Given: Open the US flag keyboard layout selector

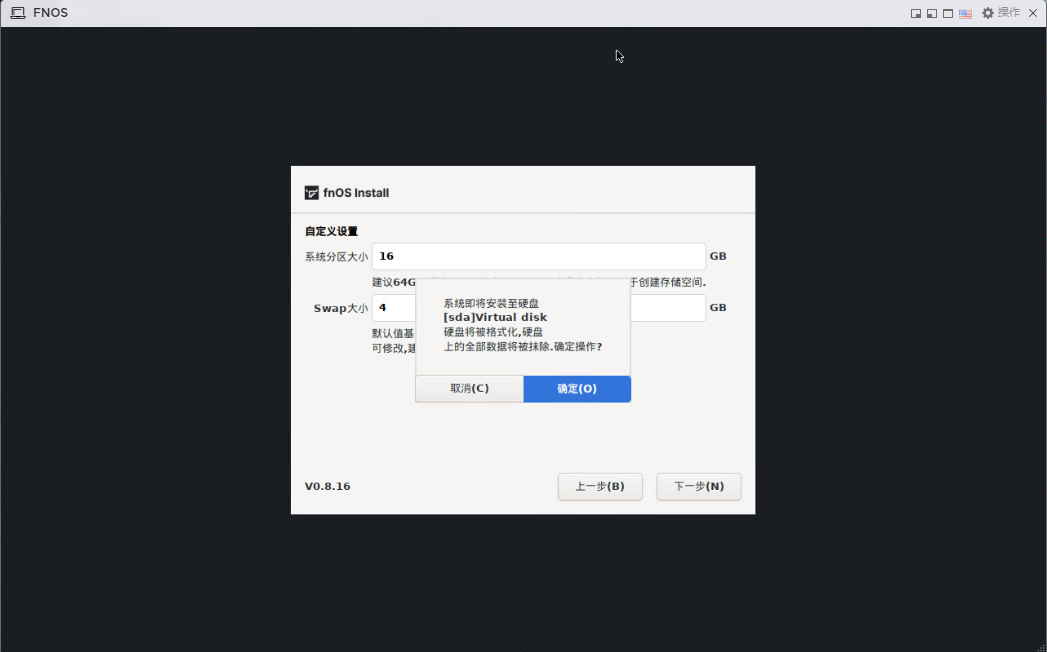Looking at the screenshot, I should [x=965, y=13].
